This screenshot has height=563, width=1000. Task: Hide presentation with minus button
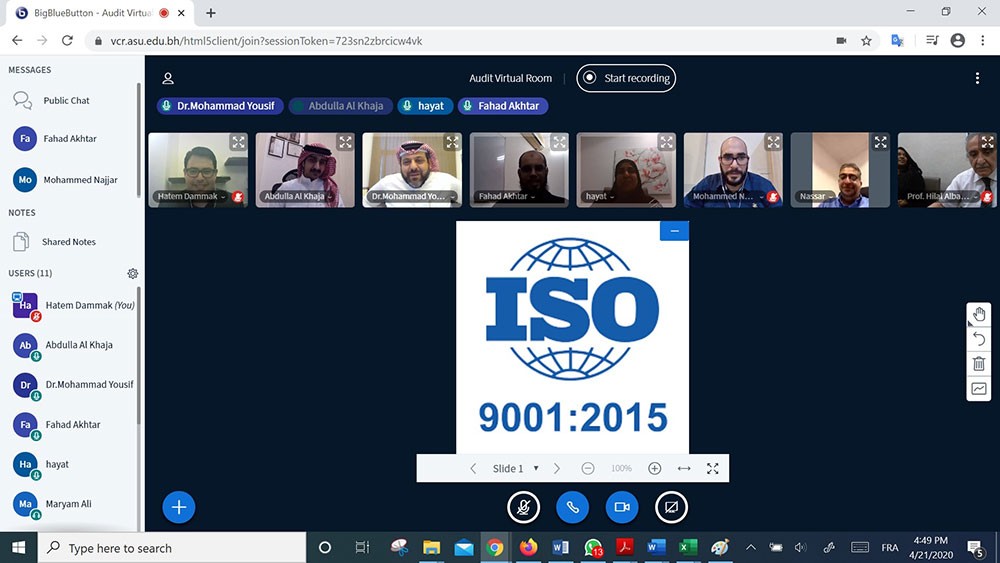click(674, 231)
